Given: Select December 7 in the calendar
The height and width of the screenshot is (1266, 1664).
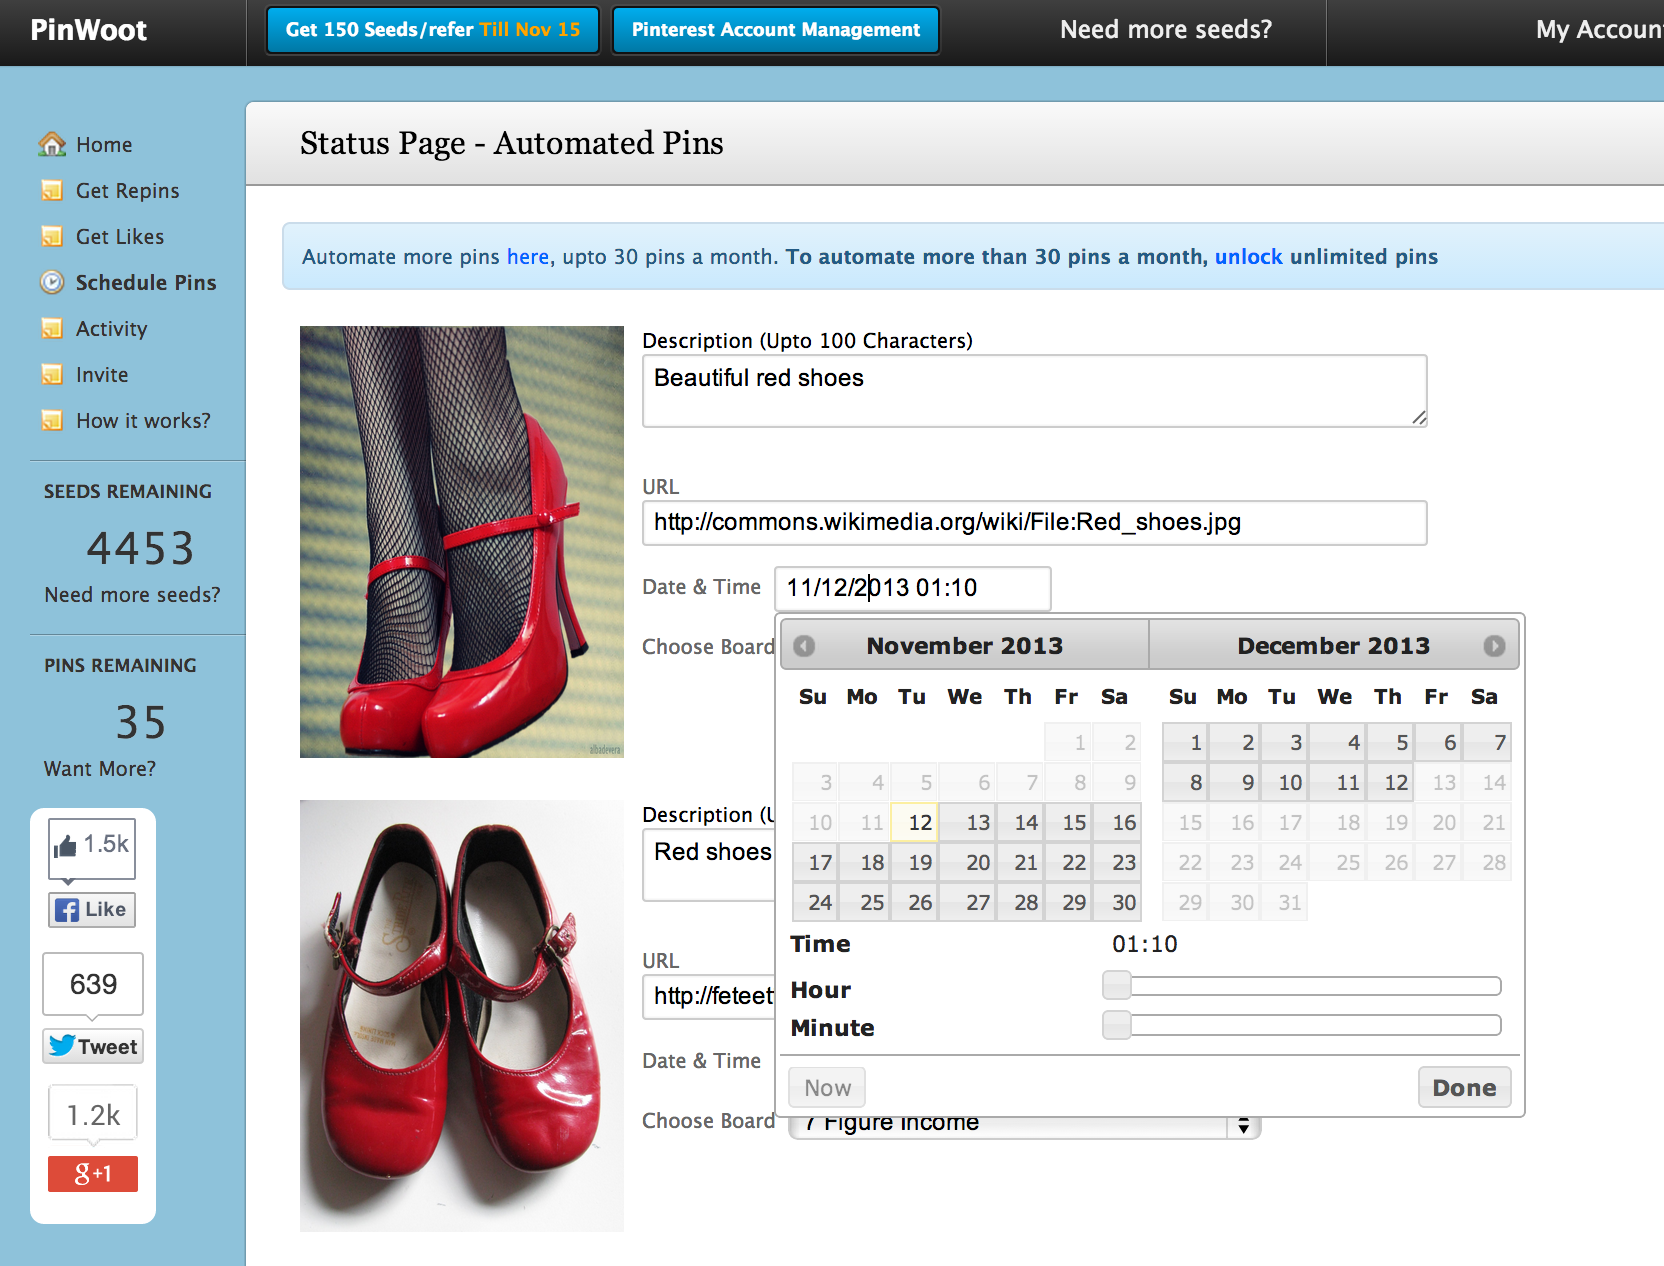Looking at the screenshot, I should (1487, 743).
